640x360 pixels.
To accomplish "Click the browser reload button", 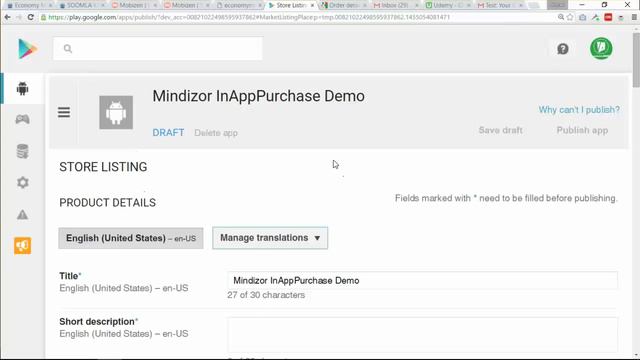I will point(31,17).
